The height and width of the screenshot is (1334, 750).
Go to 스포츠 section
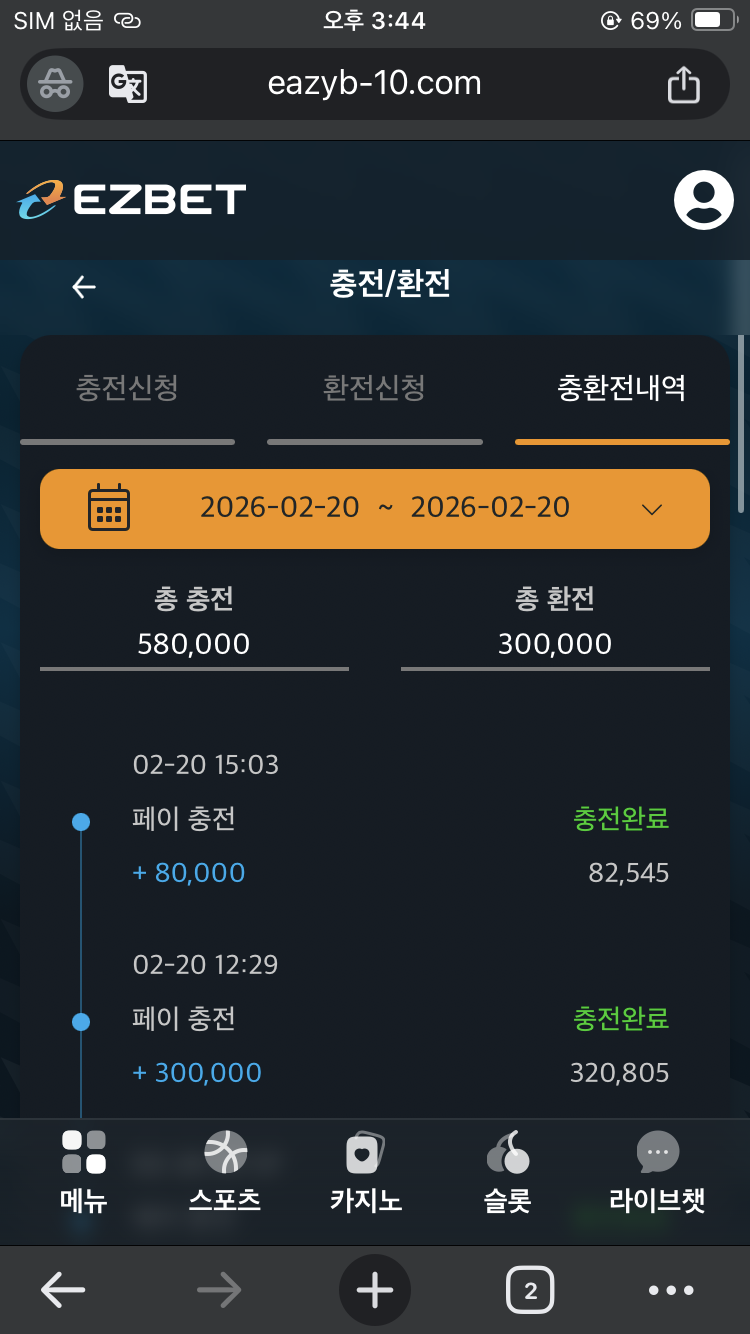click(x=225, y=1172)
